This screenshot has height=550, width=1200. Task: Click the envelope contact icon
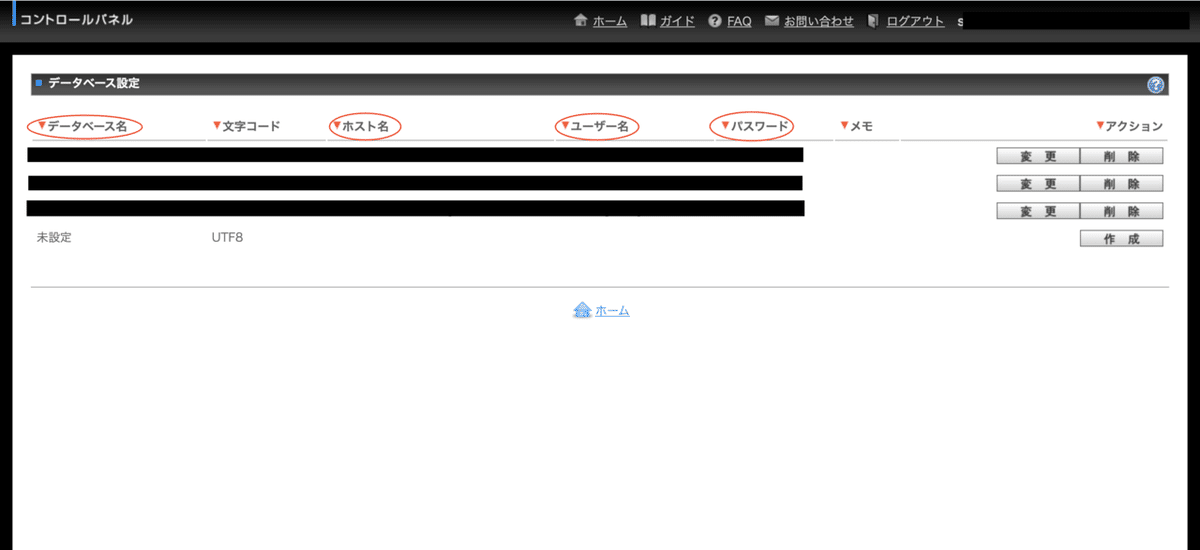point(772,20)
